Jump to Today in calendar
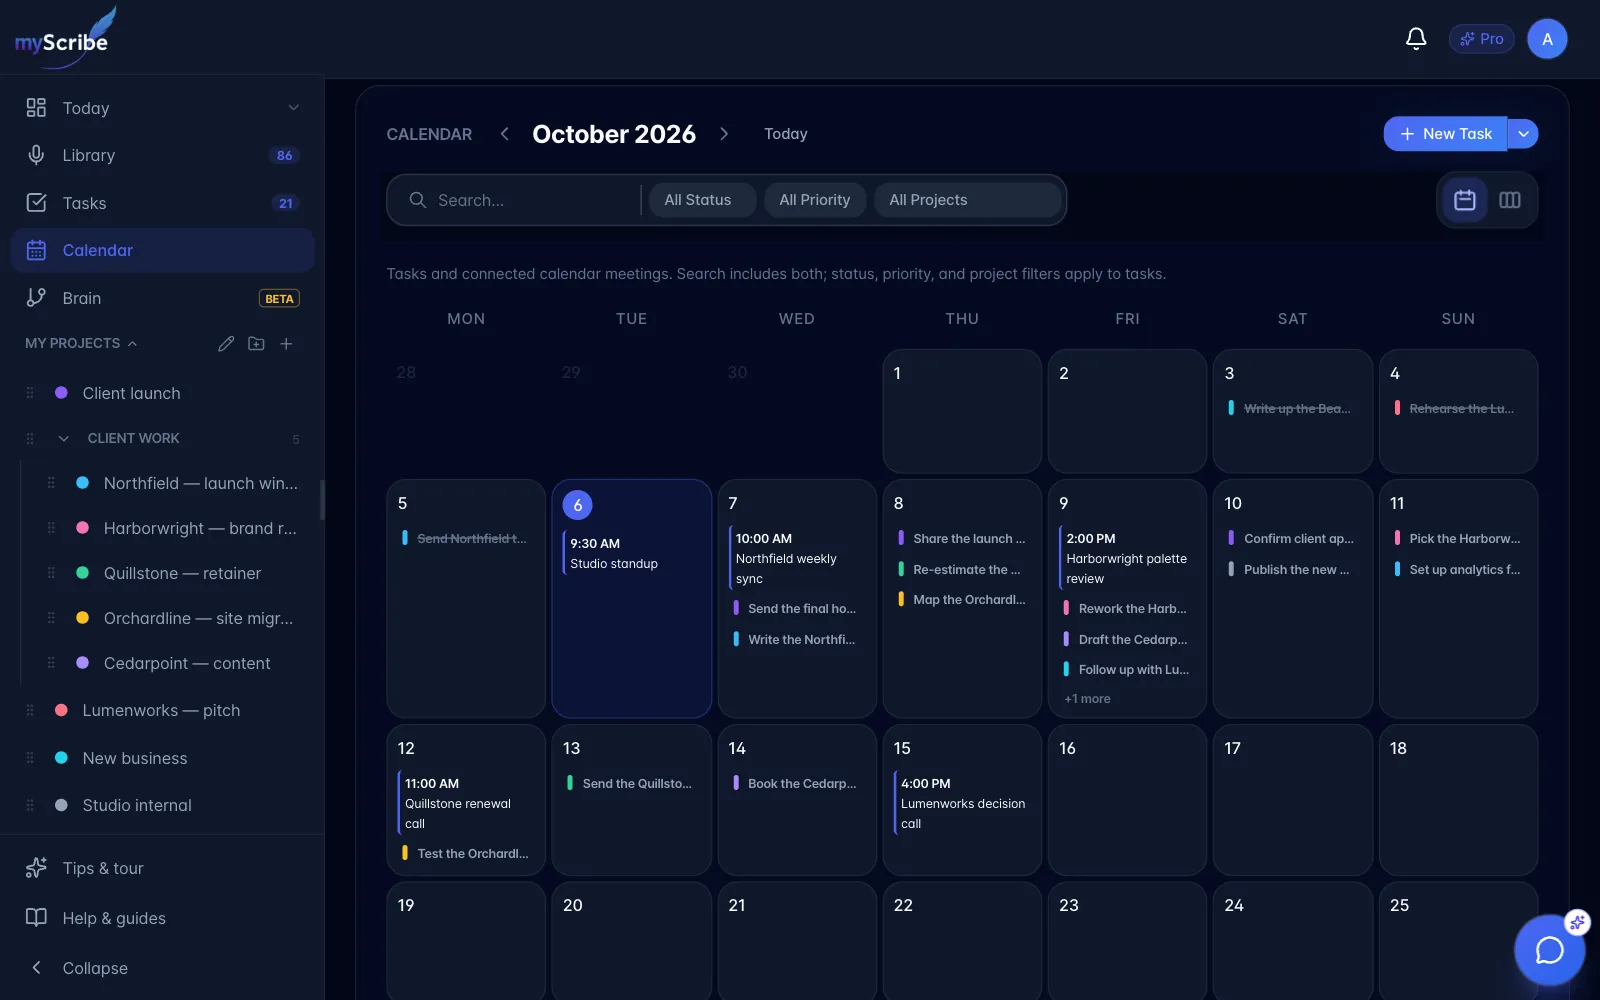 (786, 134)
